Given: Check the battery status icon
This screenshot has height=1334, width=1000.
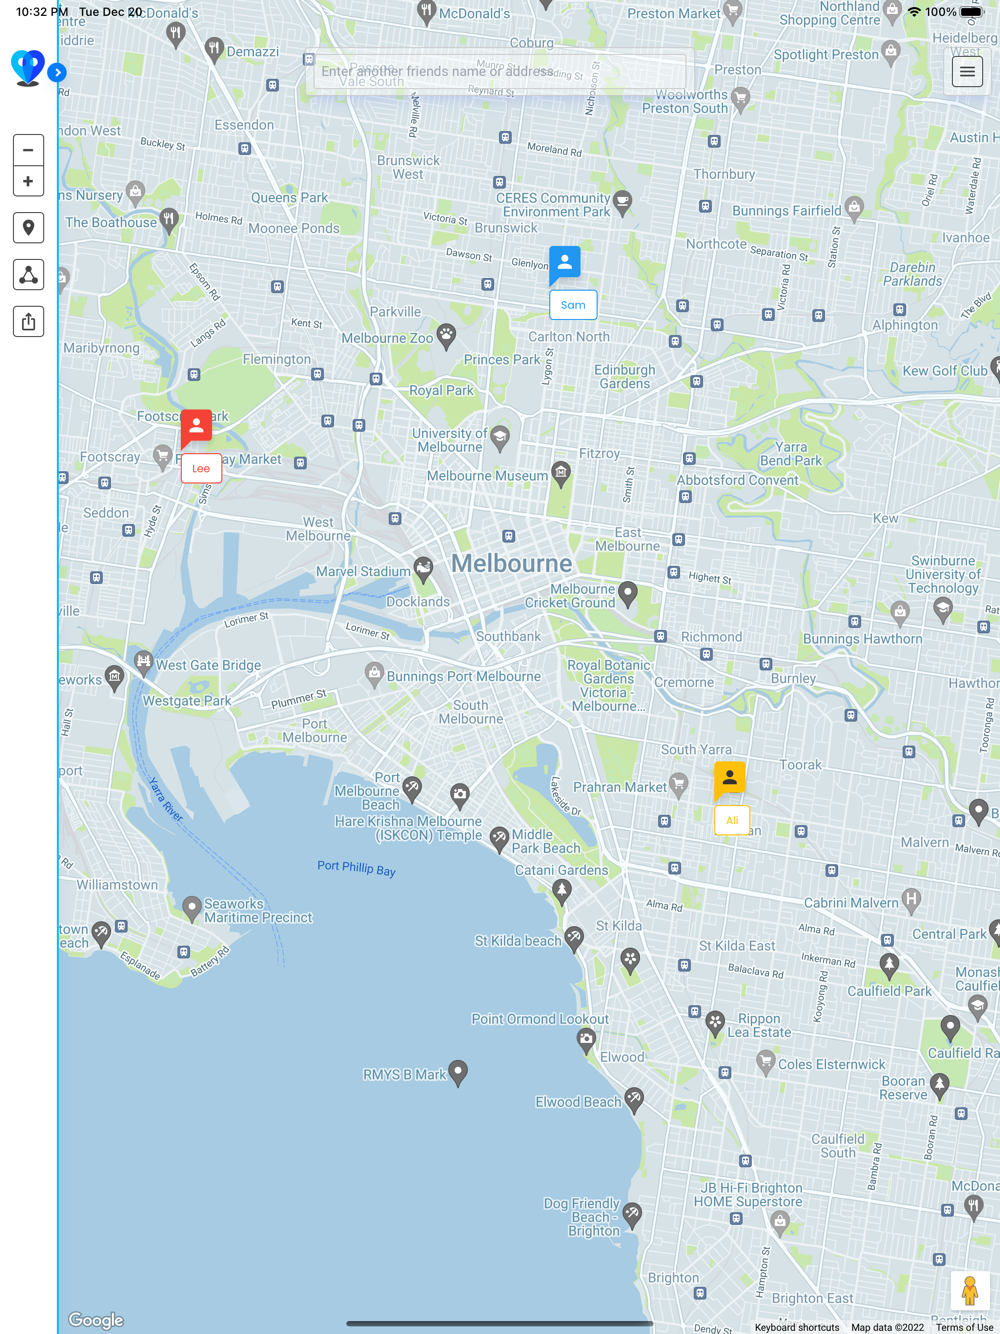Looking at the screenshot, I should (972, 12).
